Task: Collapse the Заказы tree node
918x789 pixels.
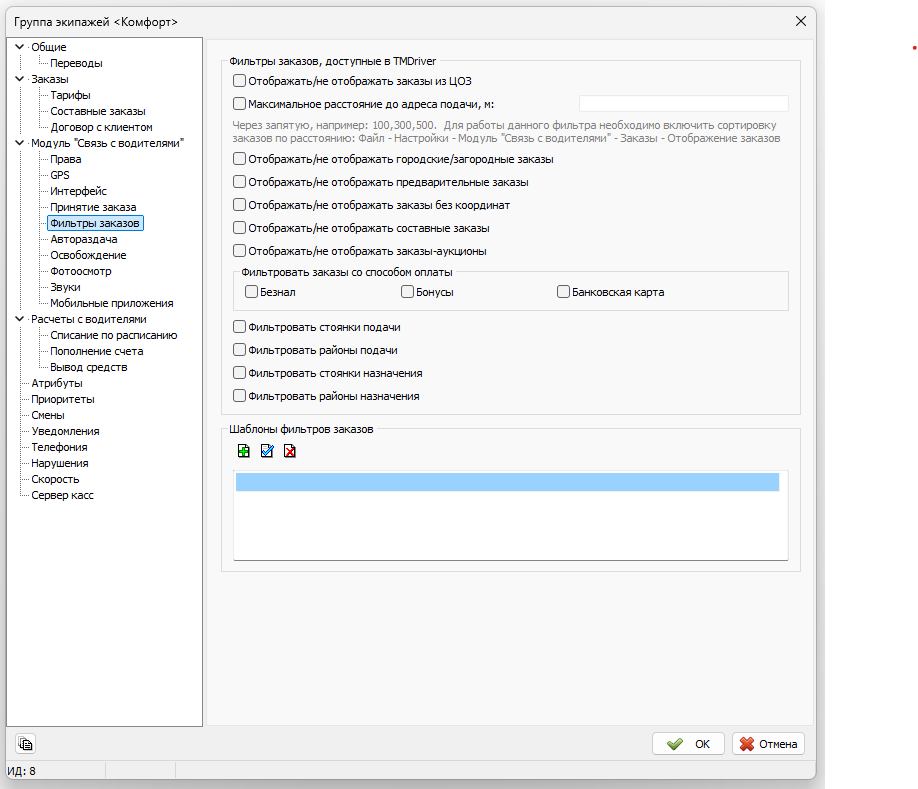Action: (x=19, y=79)
